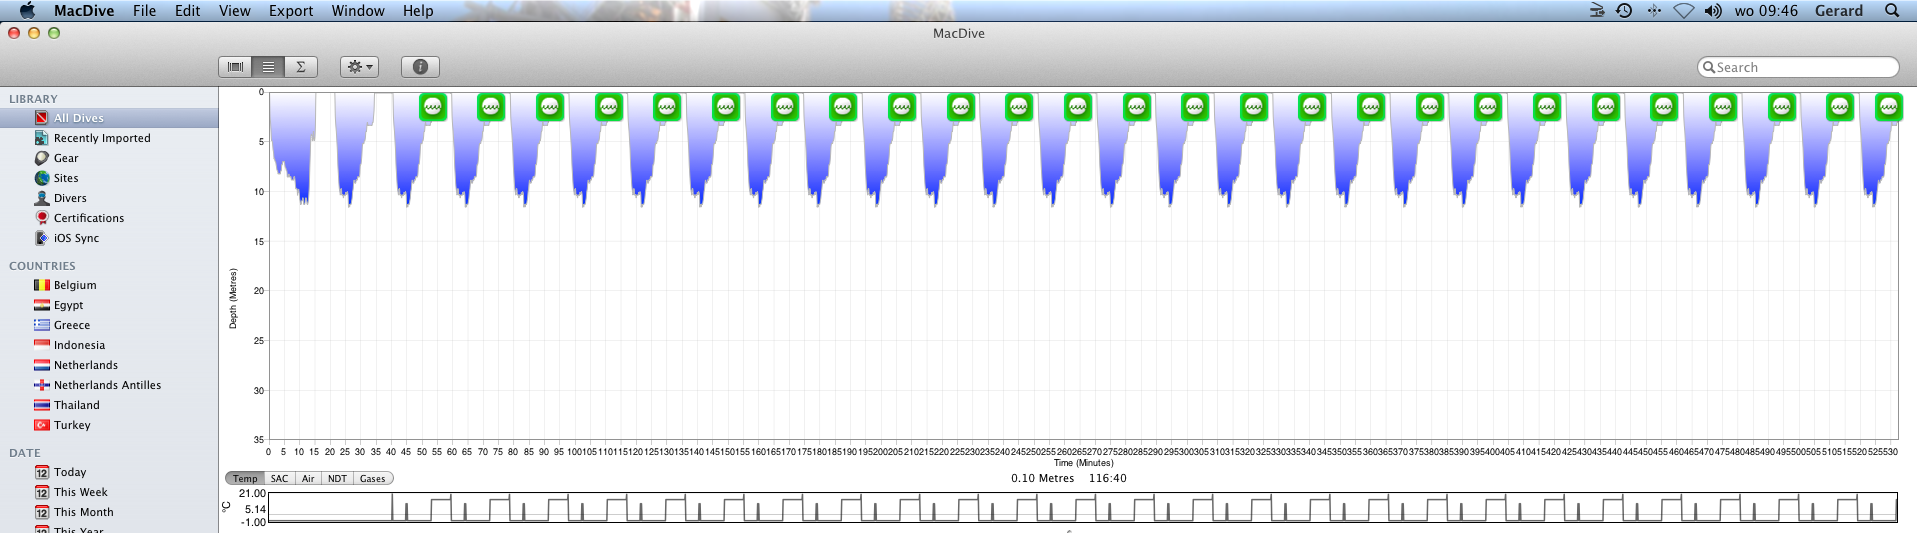1917x533 pixels.
Task: Click the volume icon in menu bar
Action: tap(1713, 11)
